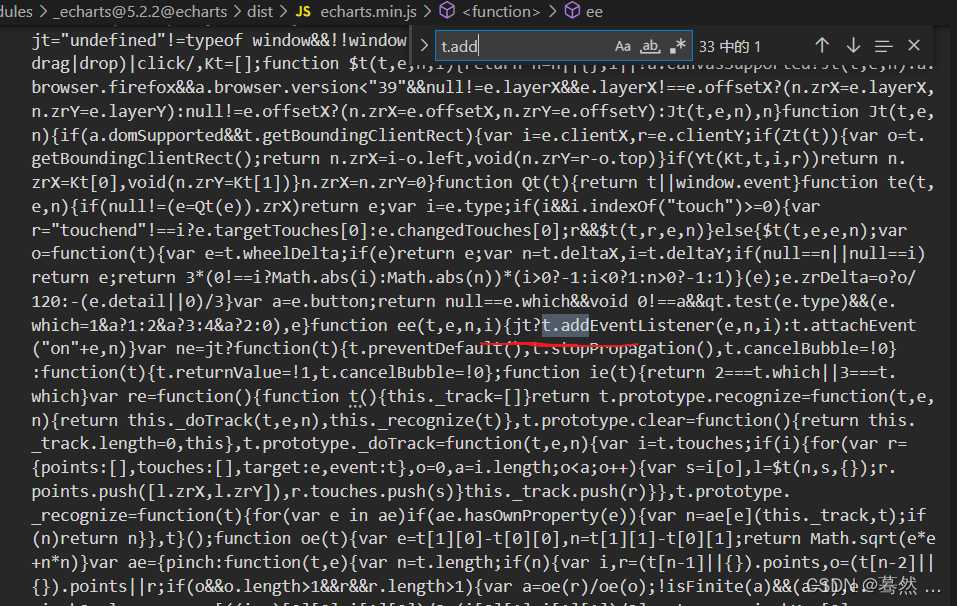Close the find widget
The height and width of the screenshot is (606, 957).
[x=914, y=45]
